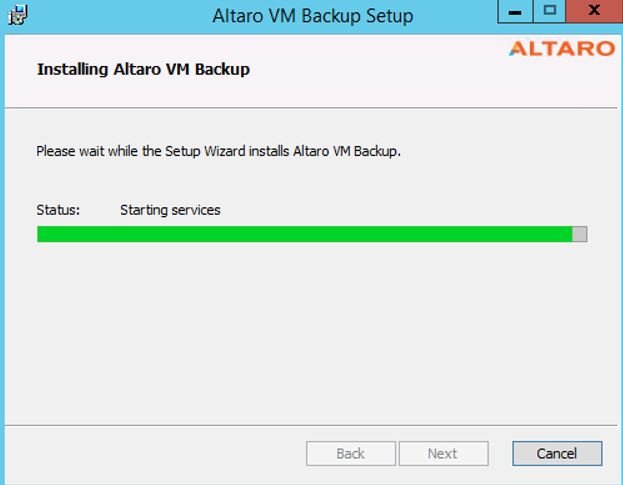Click the installer icon in the title bar
The height and width of the screenshot is (485, 623).
point(17,15)
